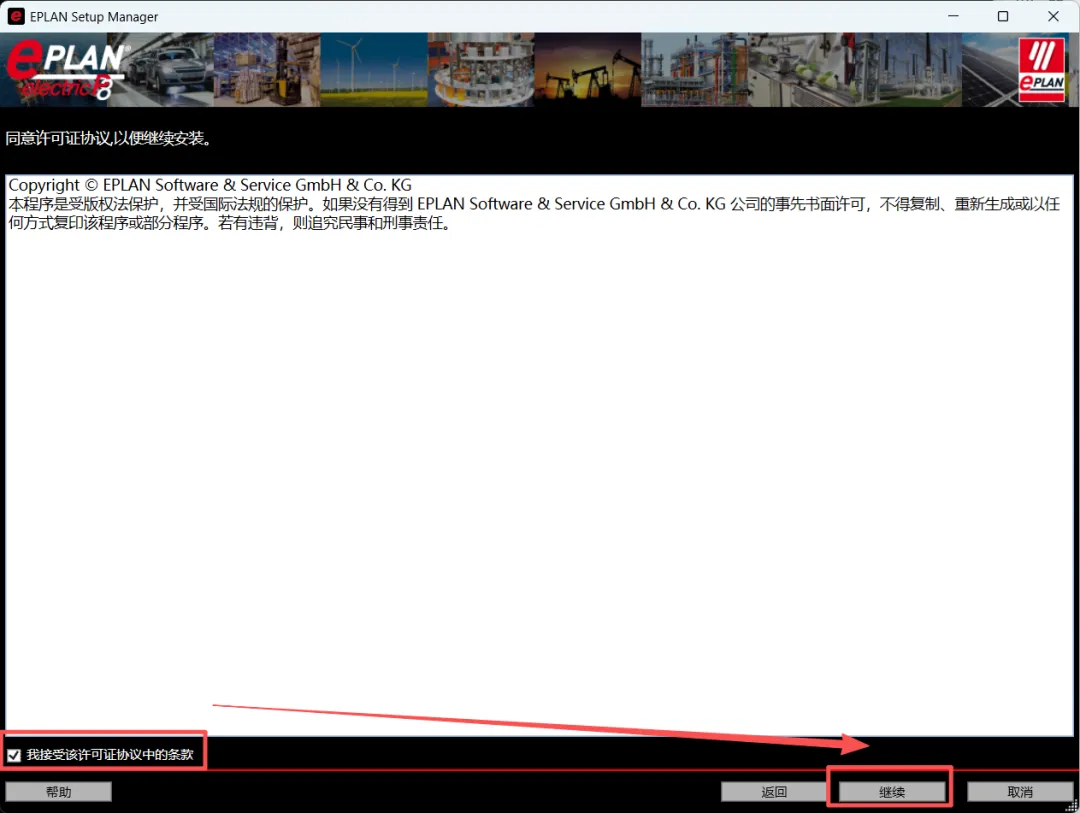Click the 返回 (Back) button
The height and width of the screenshot is (813, 1080).
coord(773,792)
